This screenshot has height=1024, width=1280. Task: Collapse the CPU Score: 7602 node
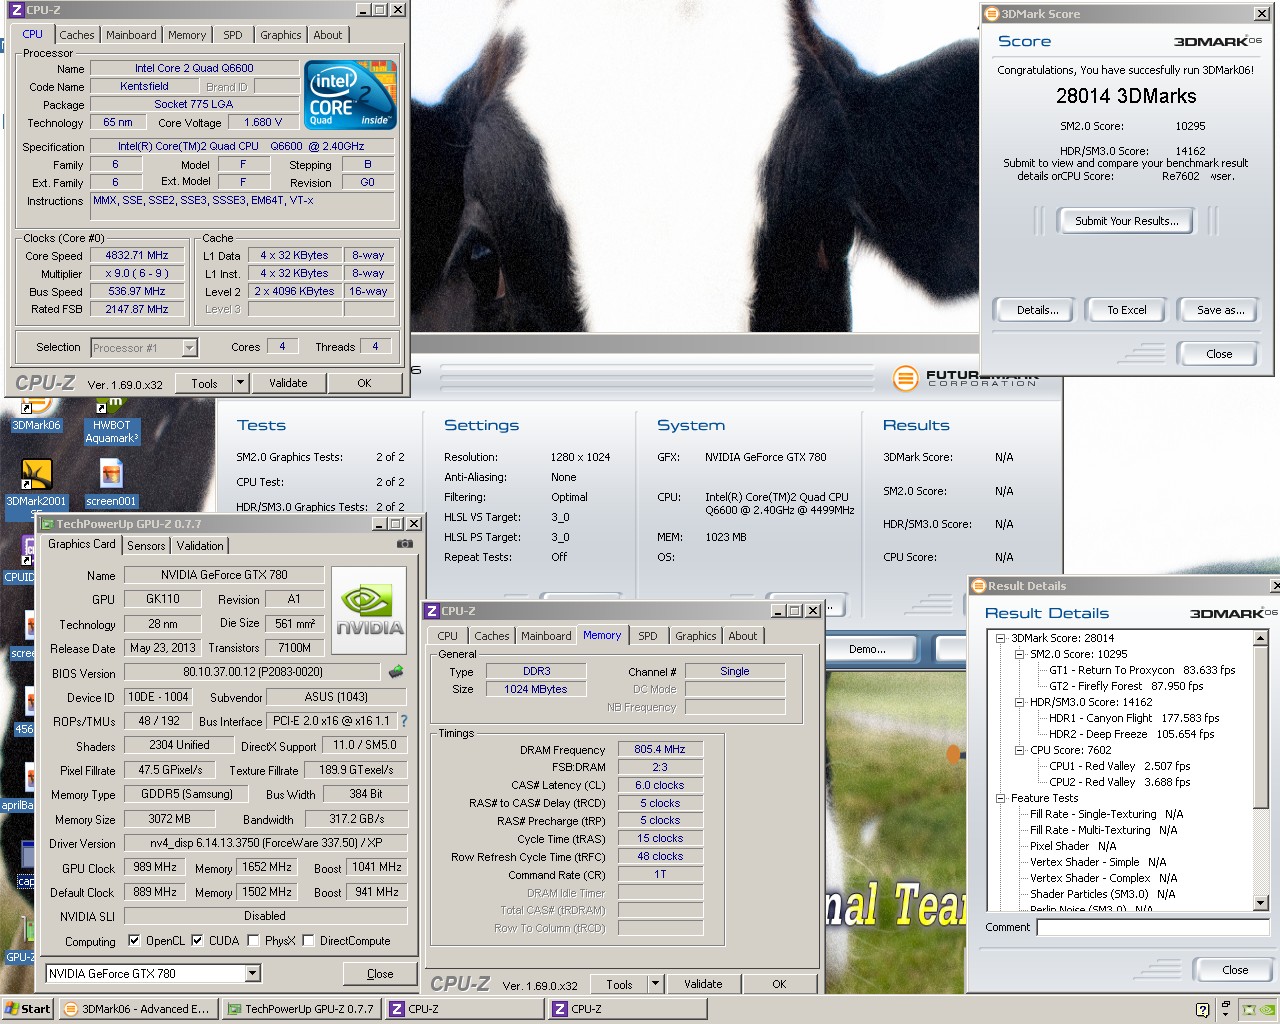coord(1020,750)
